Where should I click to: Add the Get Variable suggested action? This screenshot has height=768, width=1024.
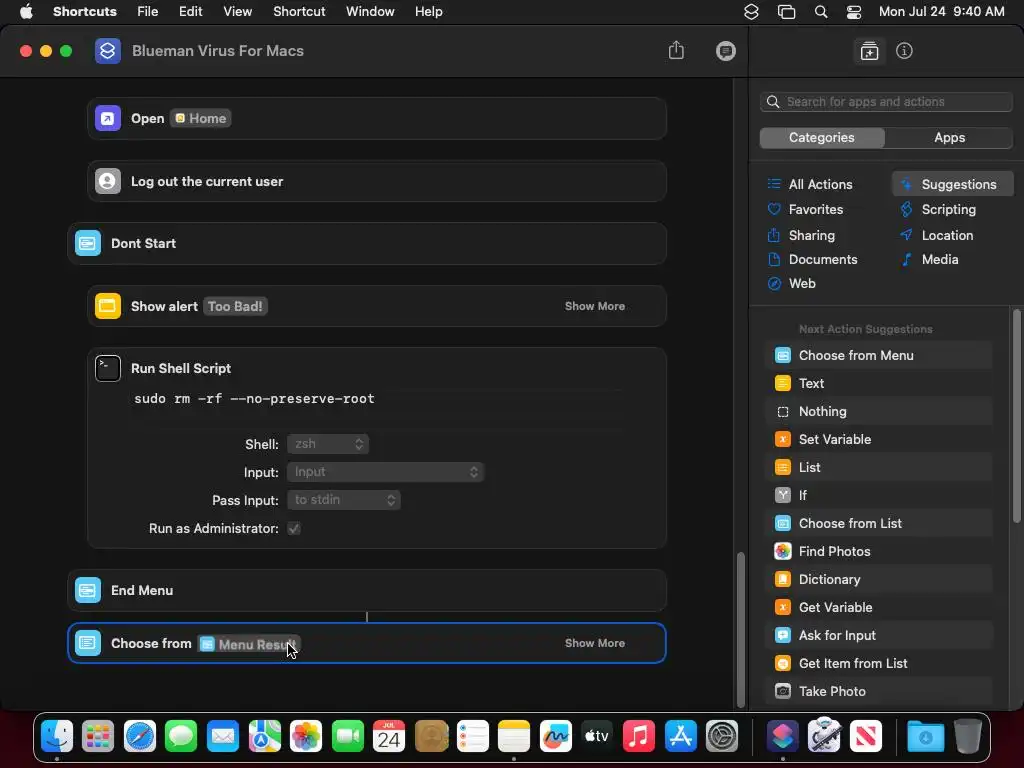click(x=879, y=608)
